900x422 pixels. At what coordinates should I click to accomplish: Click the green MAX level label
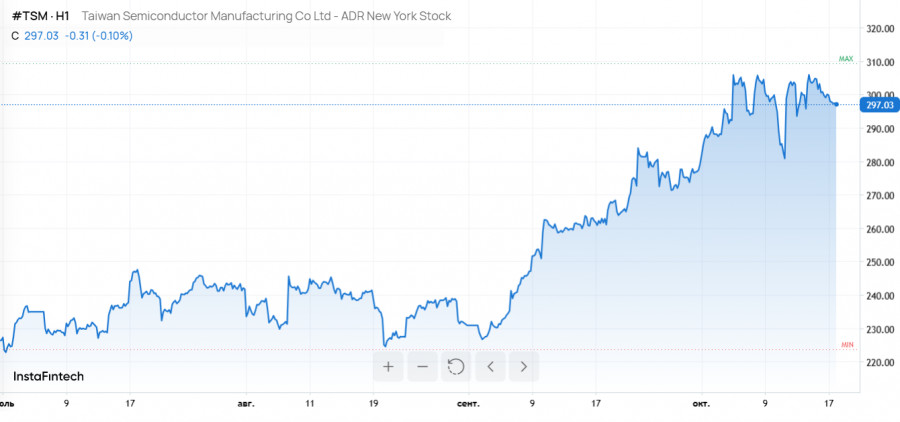(x=845, y=59)
